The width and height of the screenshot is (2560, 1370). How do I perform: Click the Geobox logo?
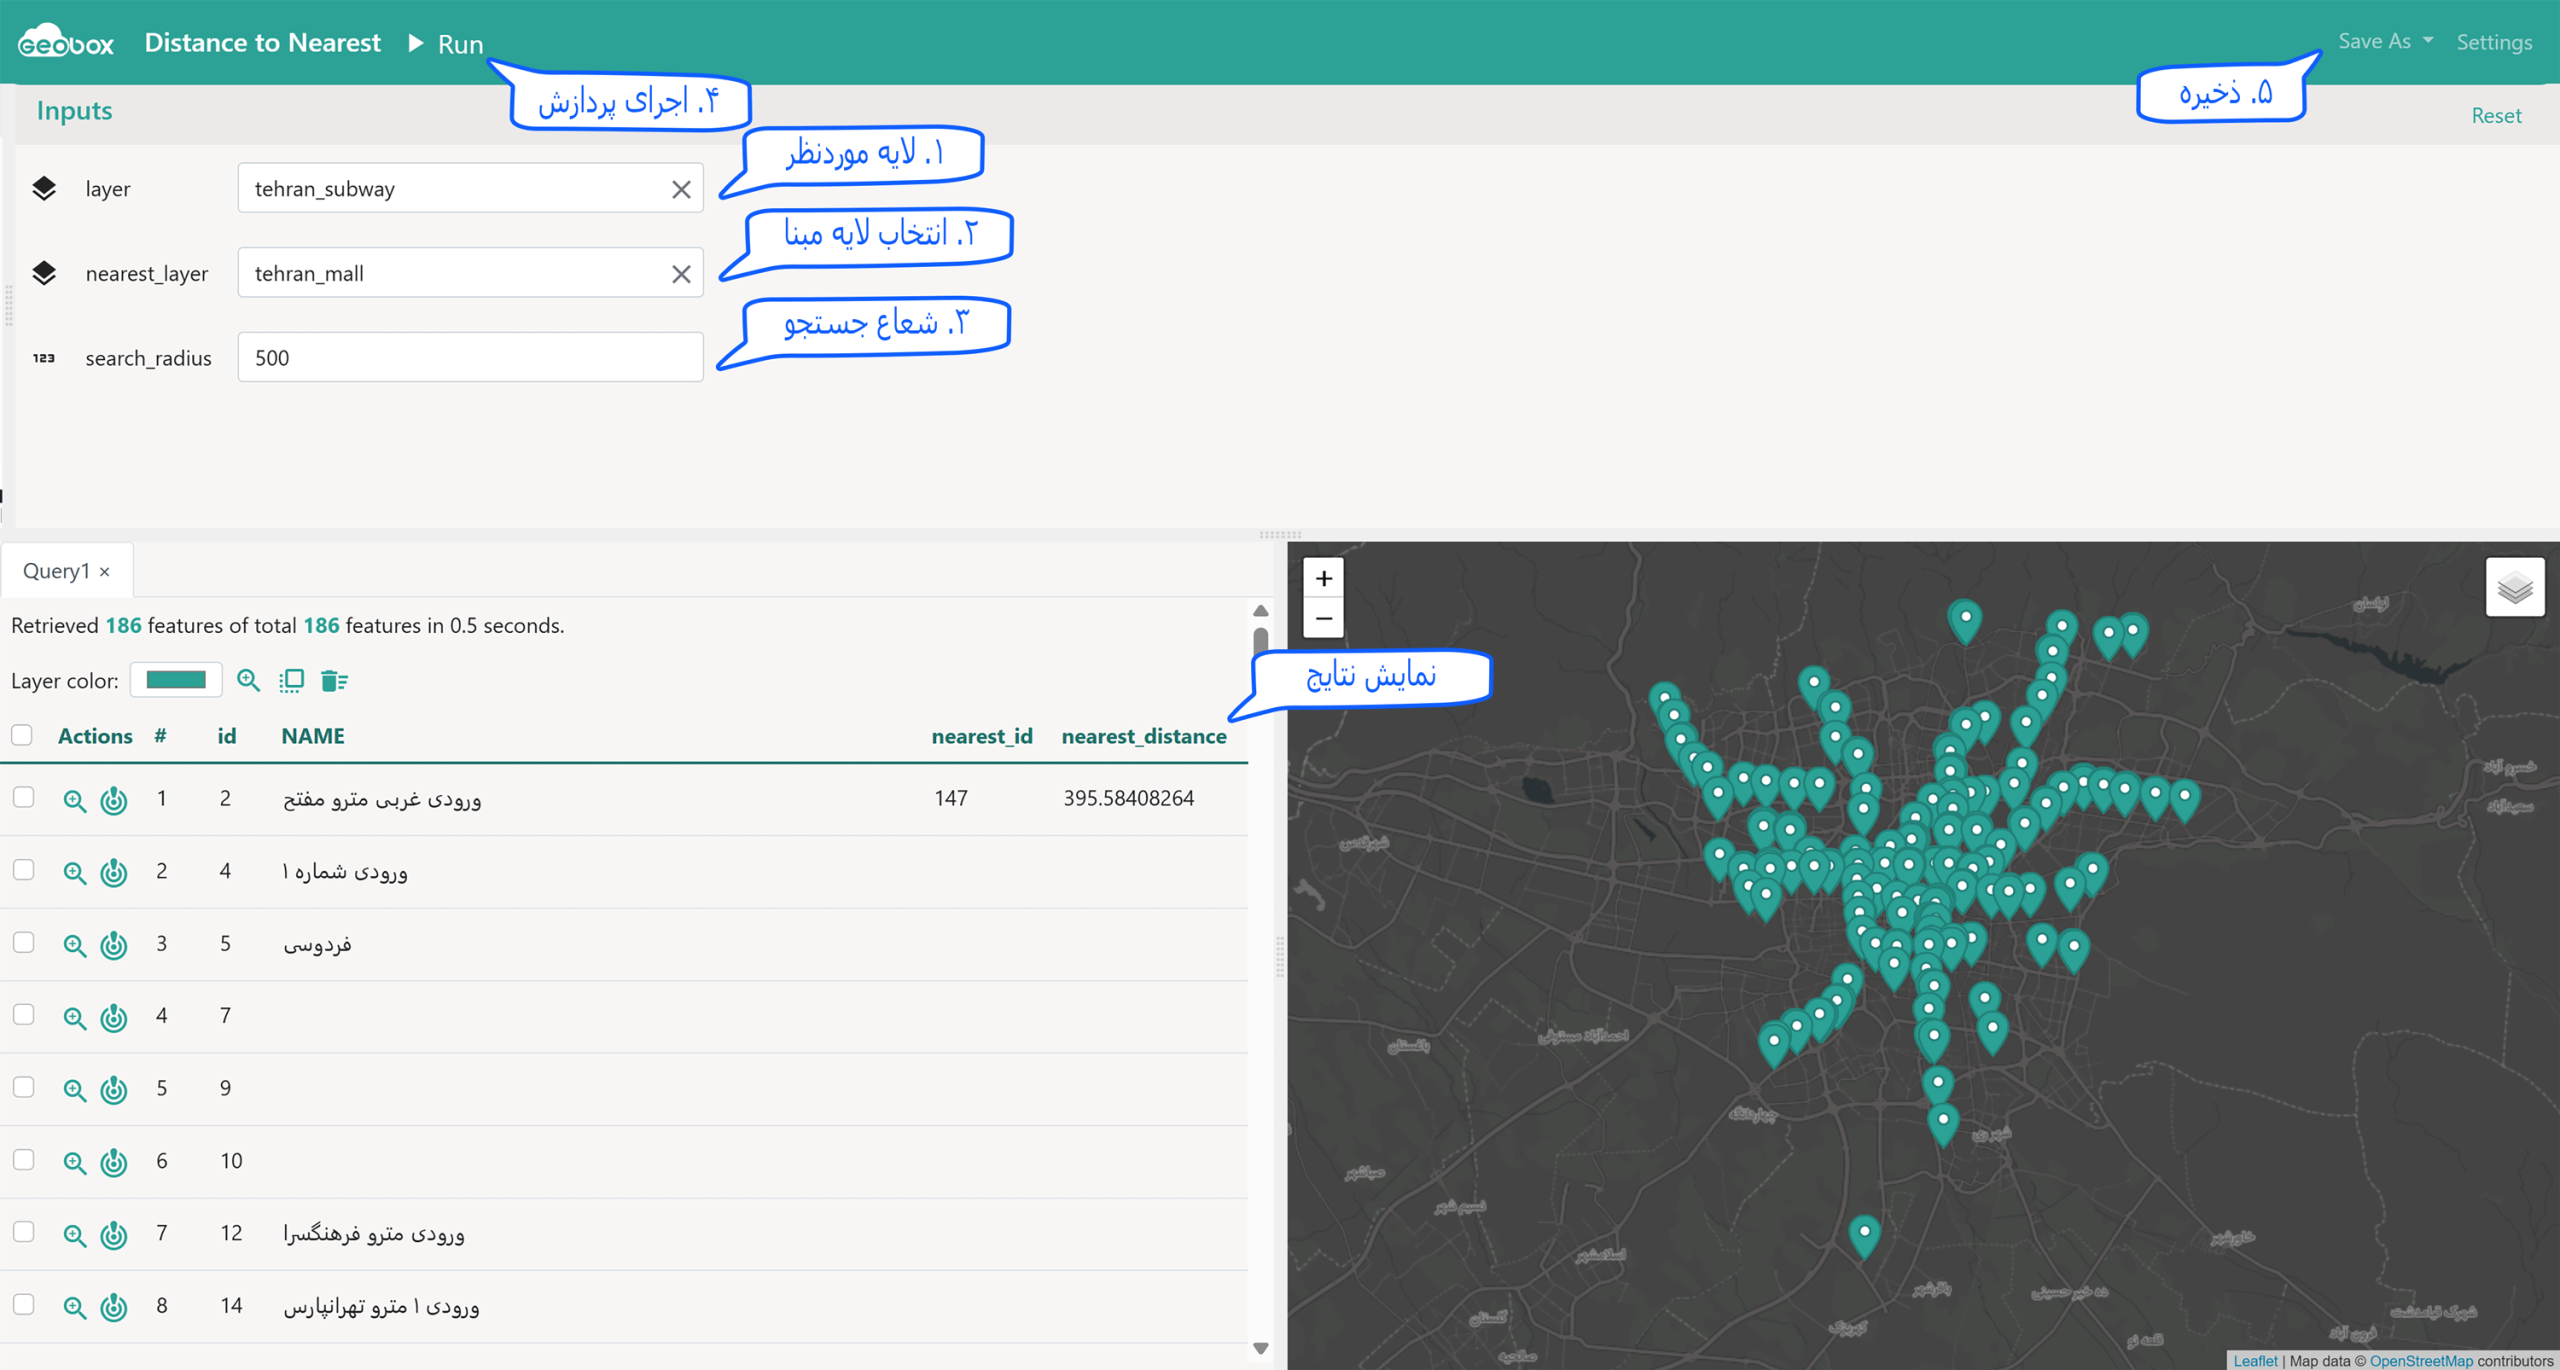point(66,42)
